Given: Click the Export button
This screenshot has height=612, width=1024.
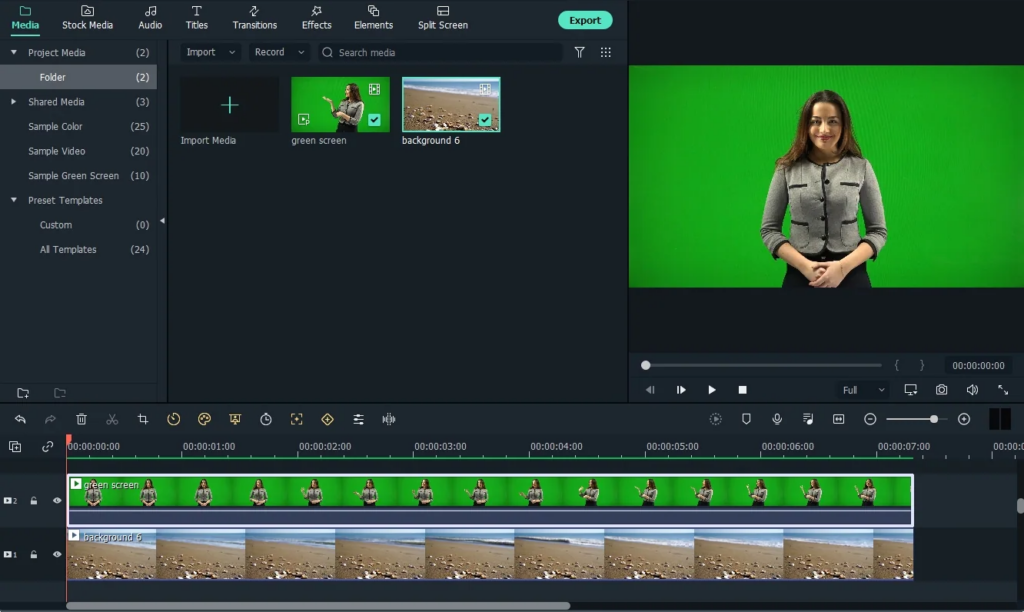Looking at the screenshot, I should [584, 19].
